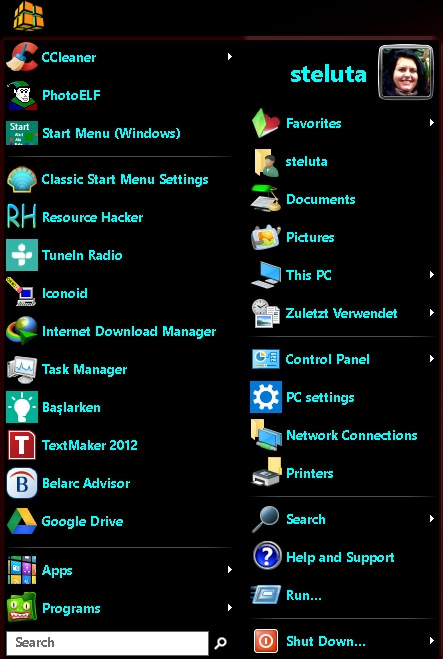Launch Task Manager from its label
The width and height of the screenshot is (443, 659).
[x=84, y=369]
